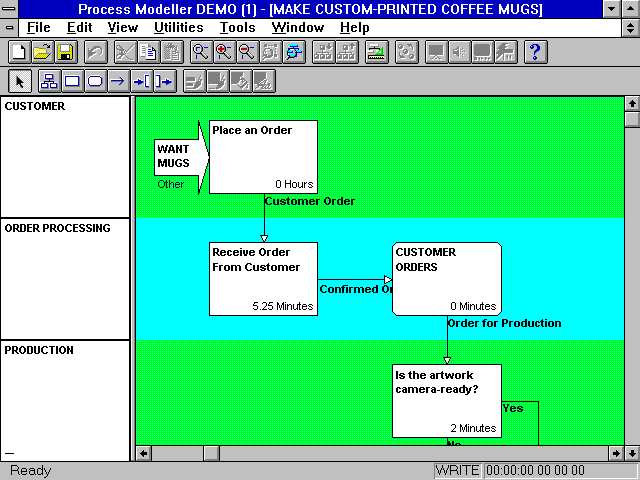
Task: Select the hierarchy chart tool
Action: point(48,81)
